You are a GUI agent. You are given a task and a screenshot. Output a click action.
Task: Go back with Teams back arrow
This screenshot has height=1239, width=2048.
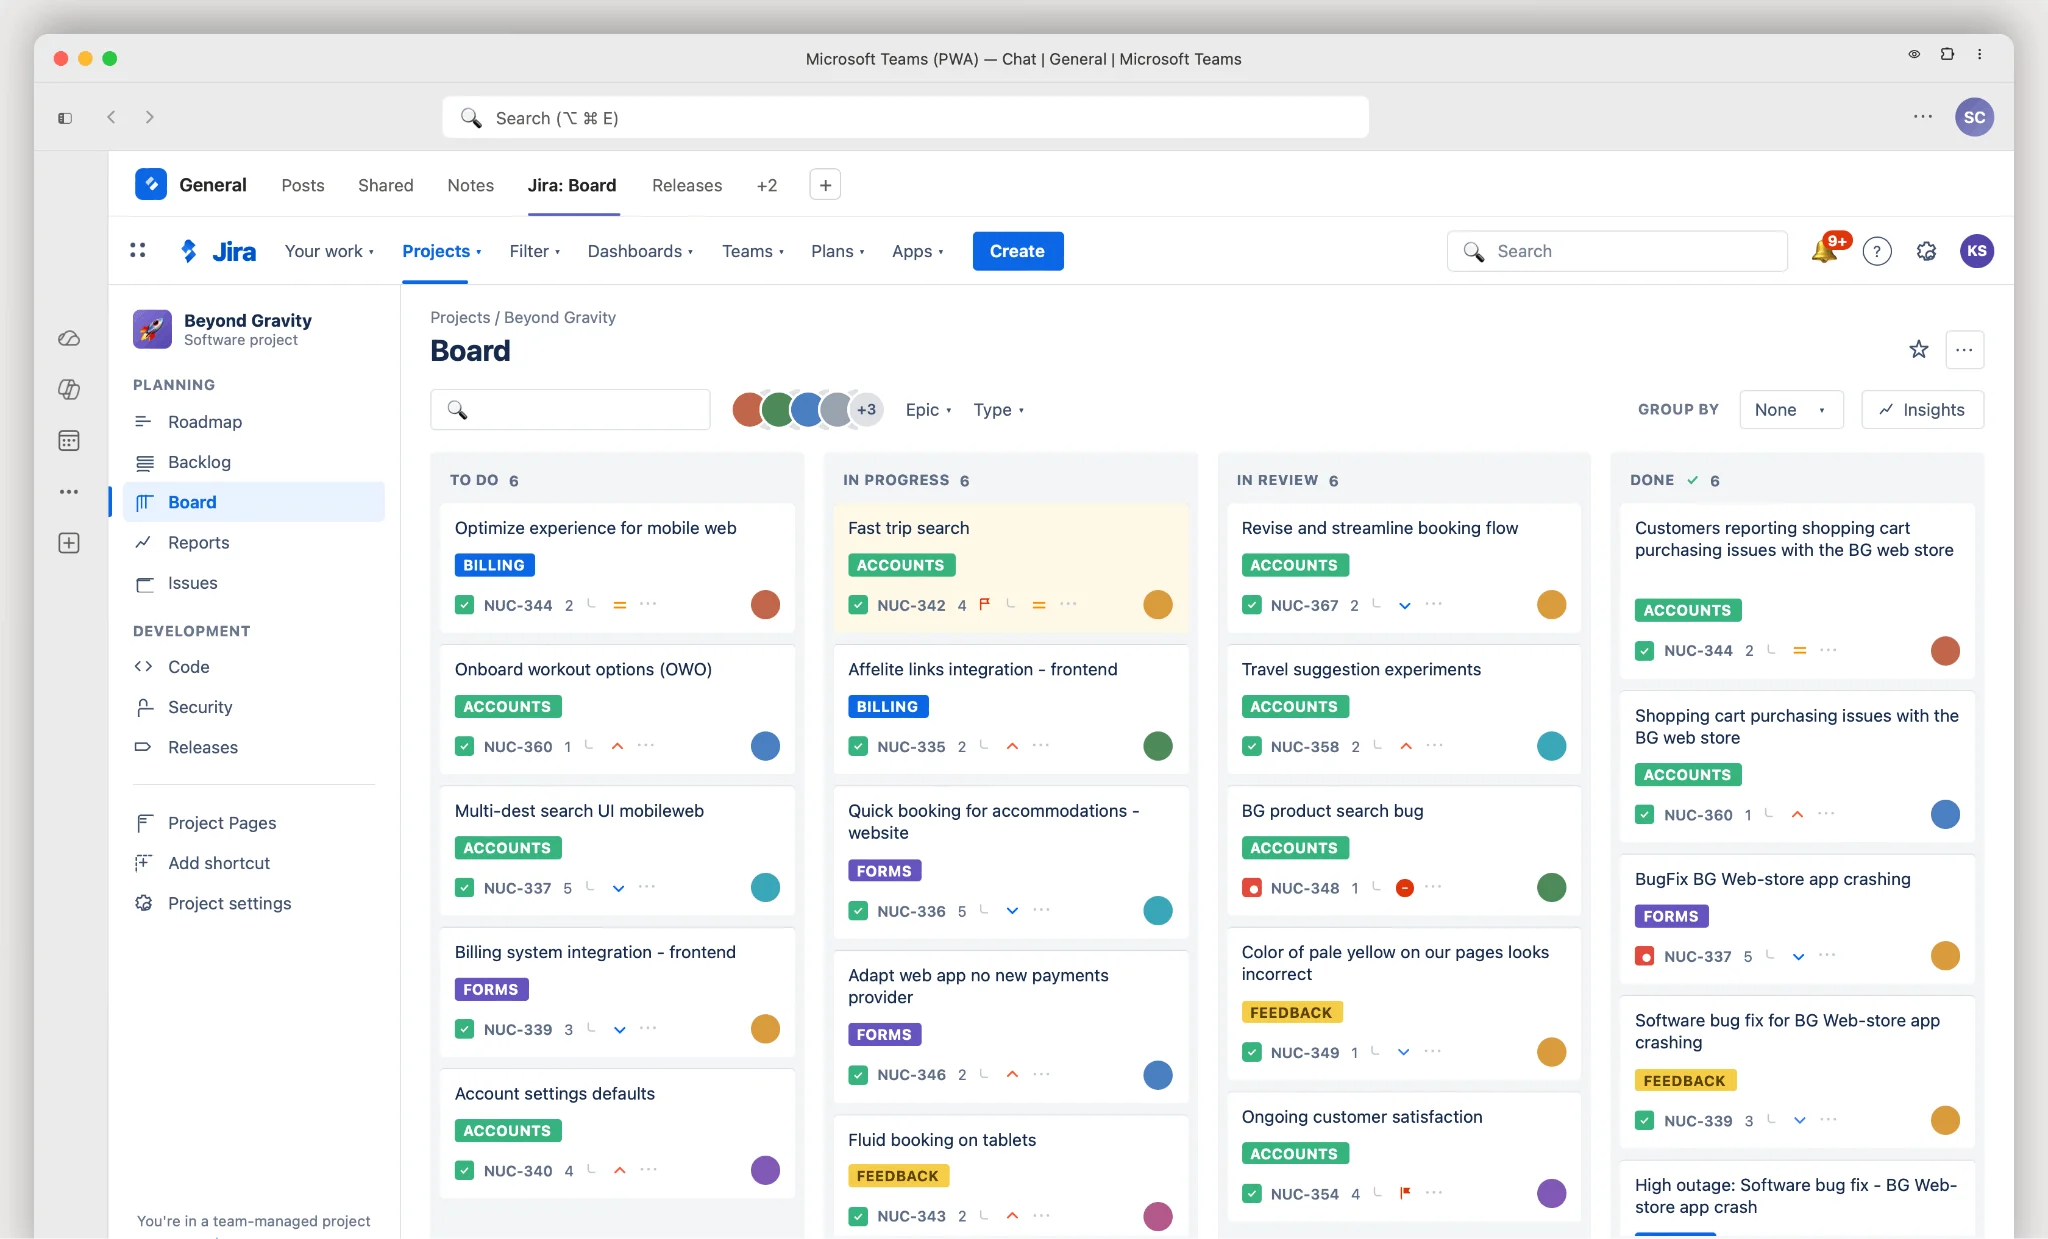click(x=111, y=117)
